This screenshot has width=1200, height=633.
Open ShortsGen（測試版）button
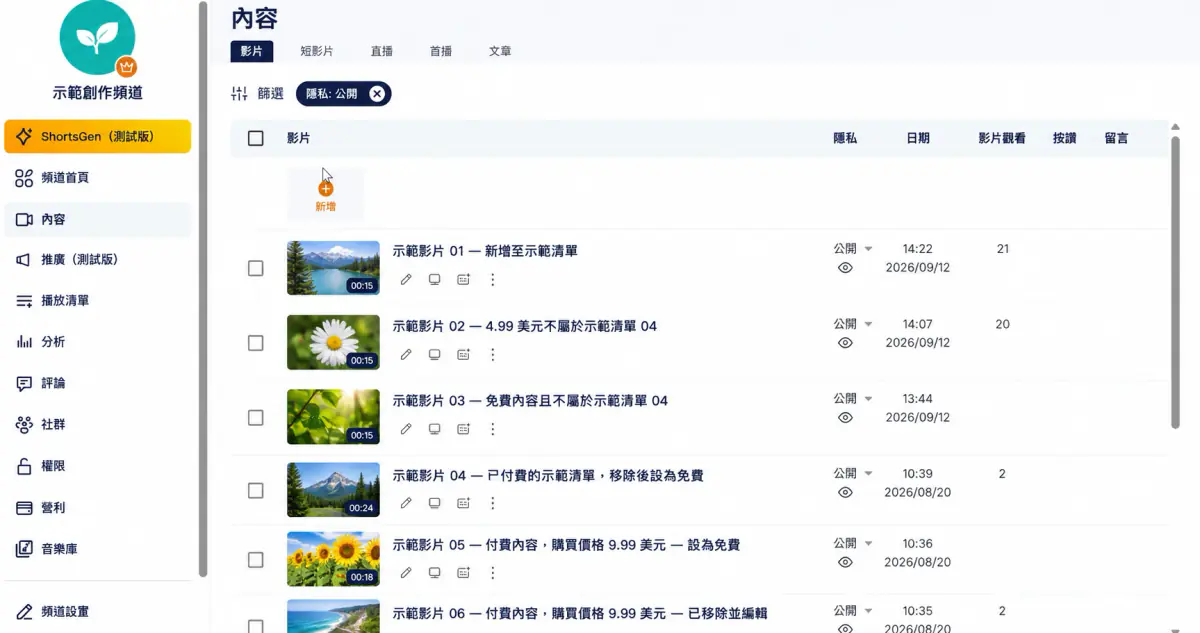pyautogui.click(x=97, y=137)
